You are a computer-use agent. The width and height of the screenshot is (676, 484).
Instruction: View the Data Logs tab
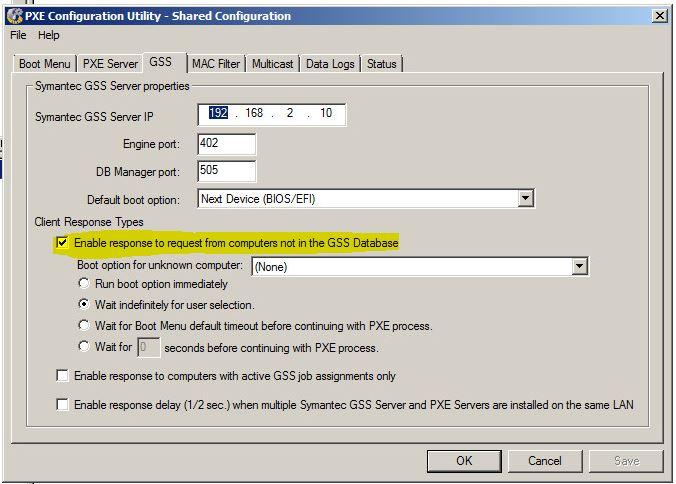330,64
